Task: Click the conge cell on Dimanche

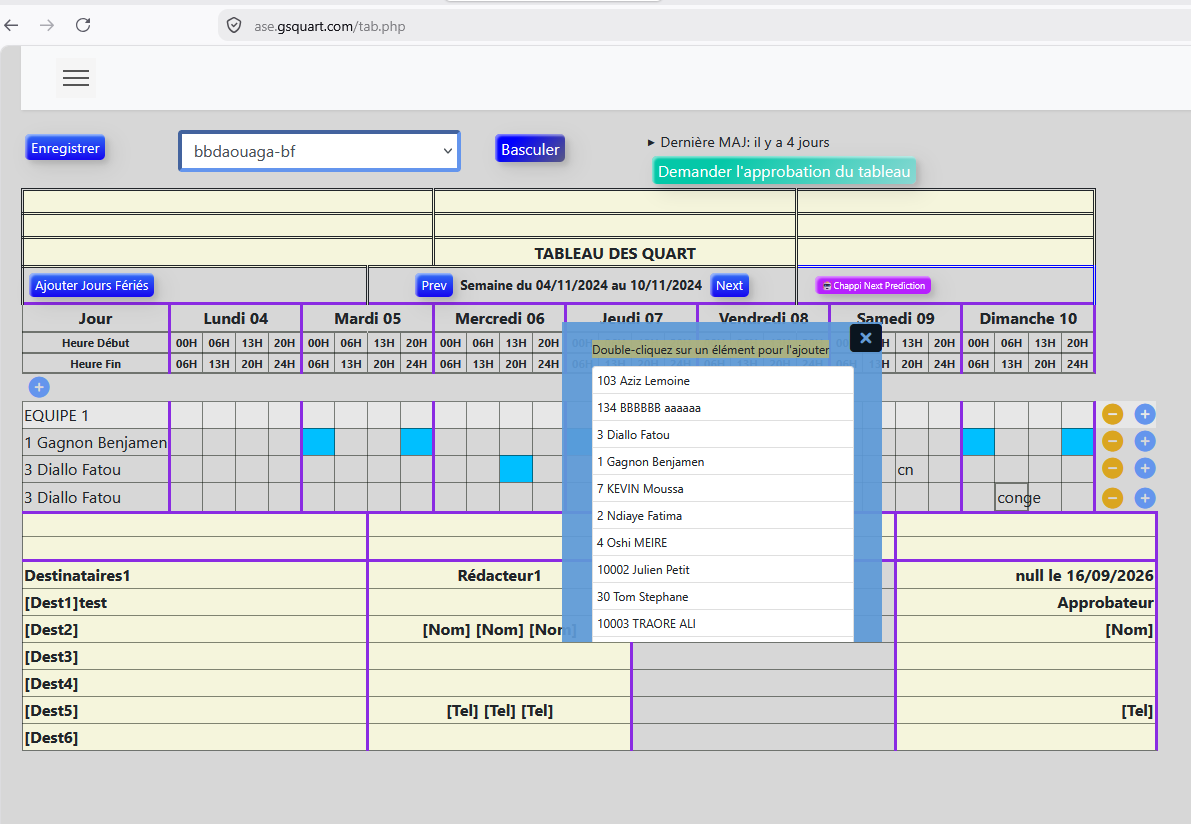Action: point(1011,498)
